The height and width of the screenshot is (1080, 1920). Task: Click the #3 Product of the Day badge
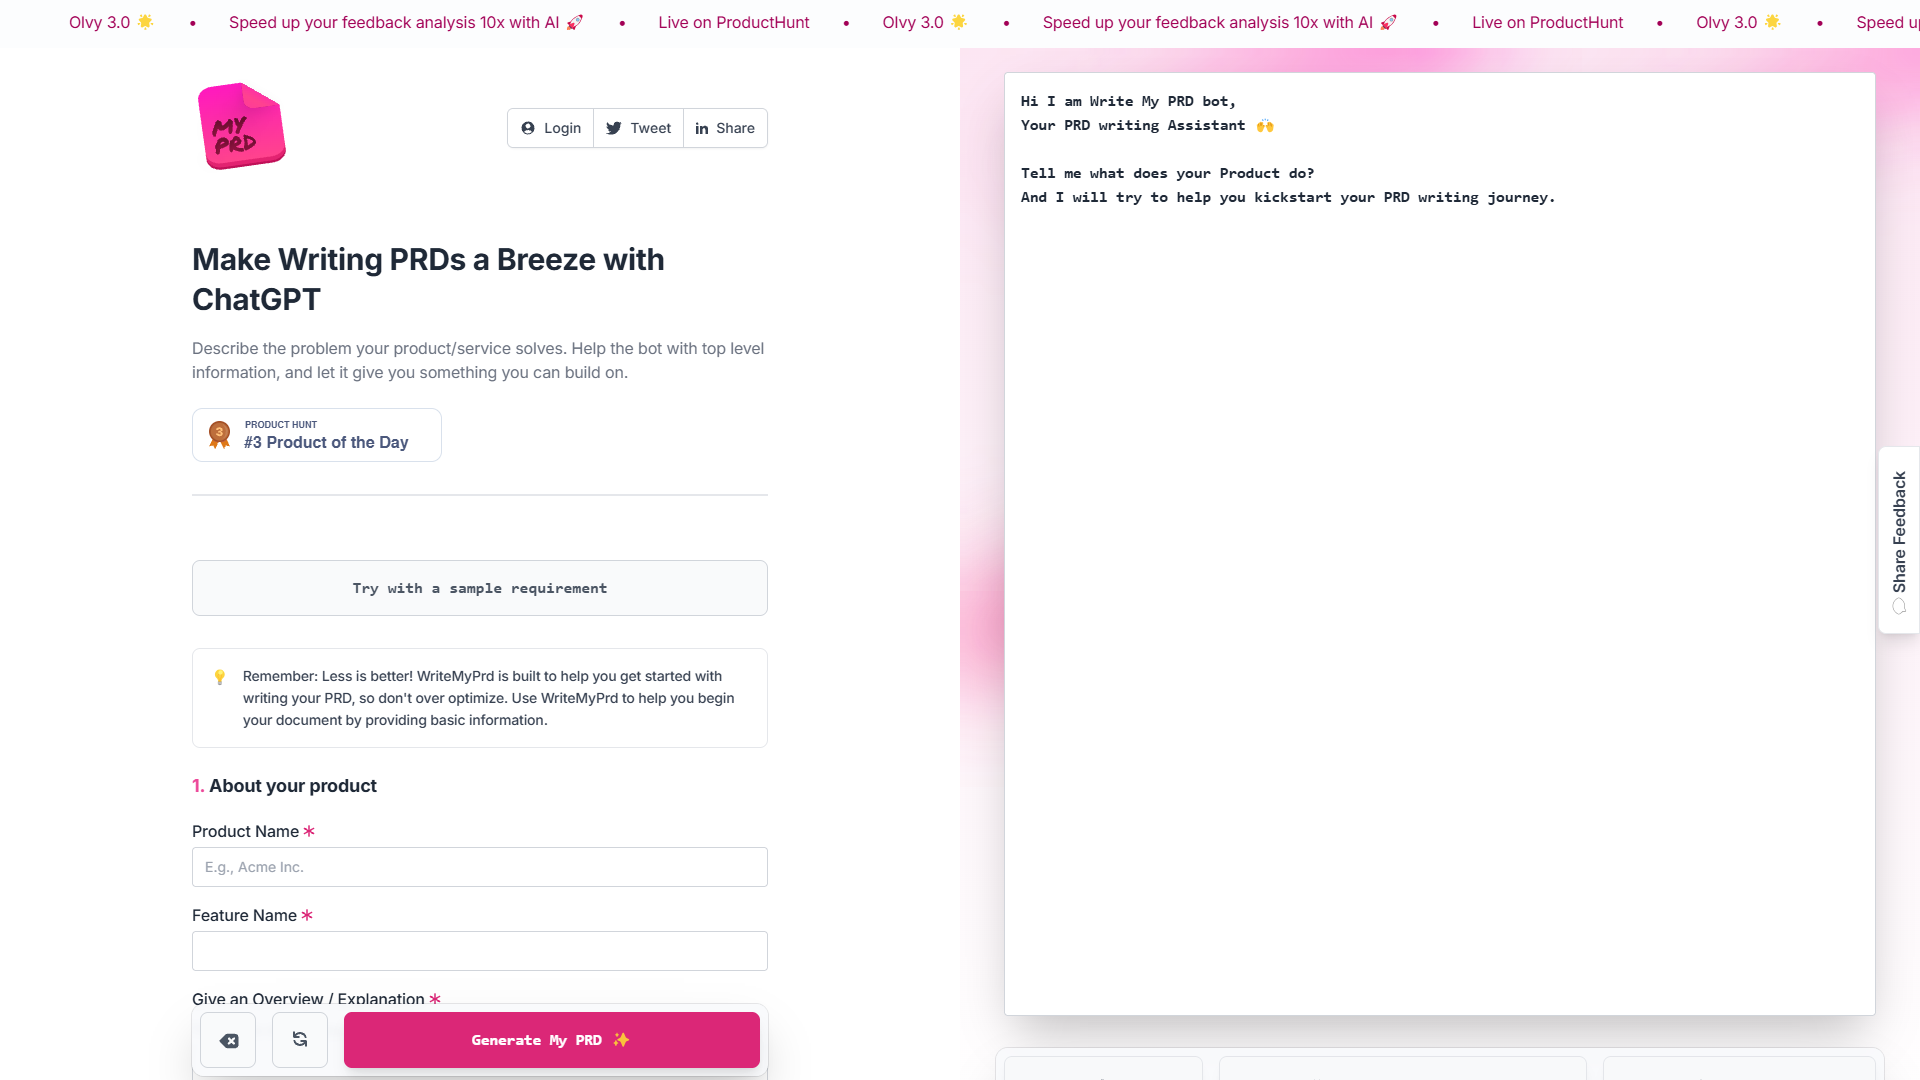coord(316,435)
